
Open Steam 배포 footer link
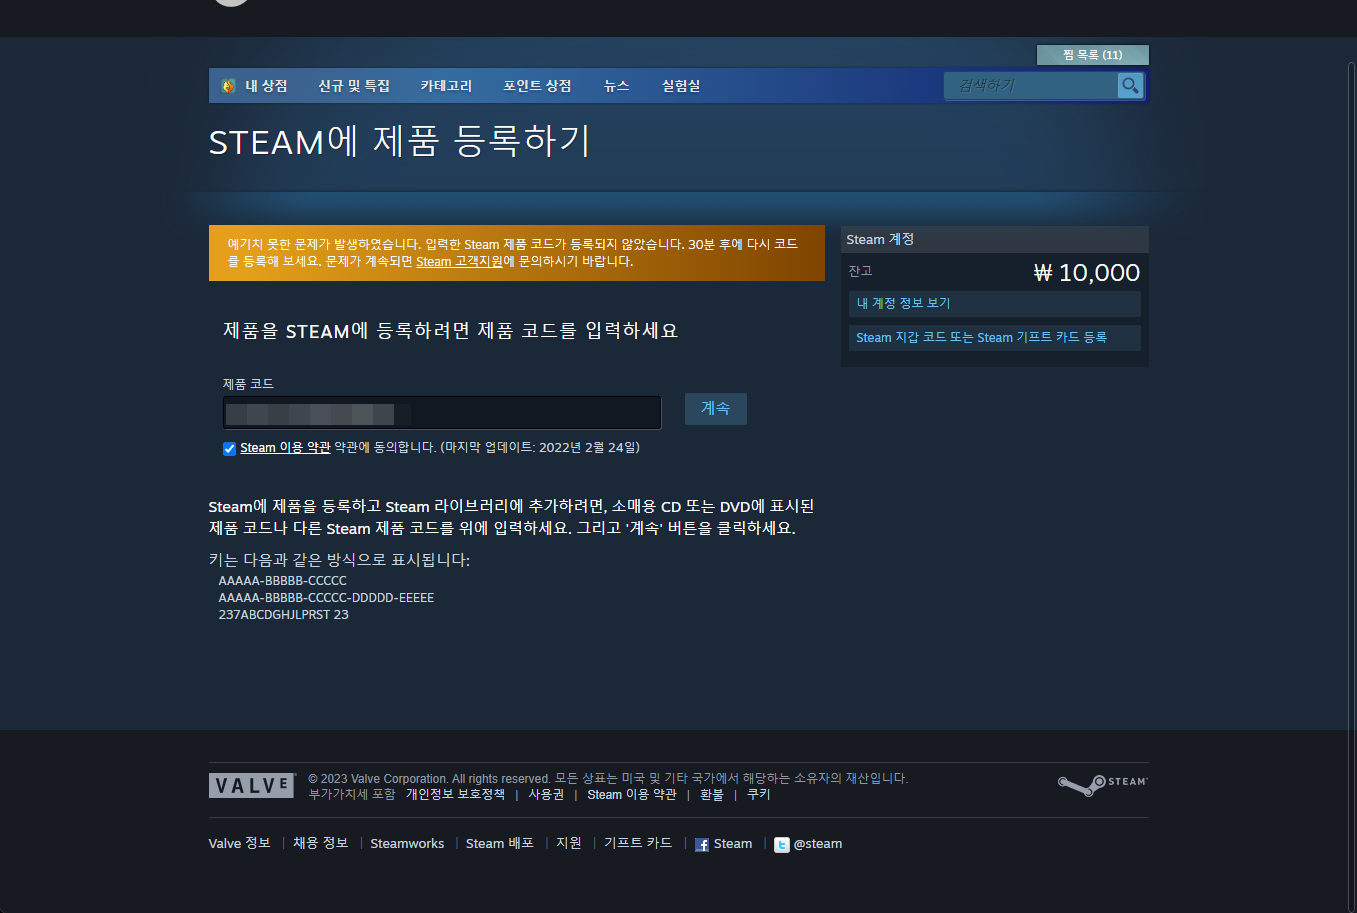pos(500,844)
